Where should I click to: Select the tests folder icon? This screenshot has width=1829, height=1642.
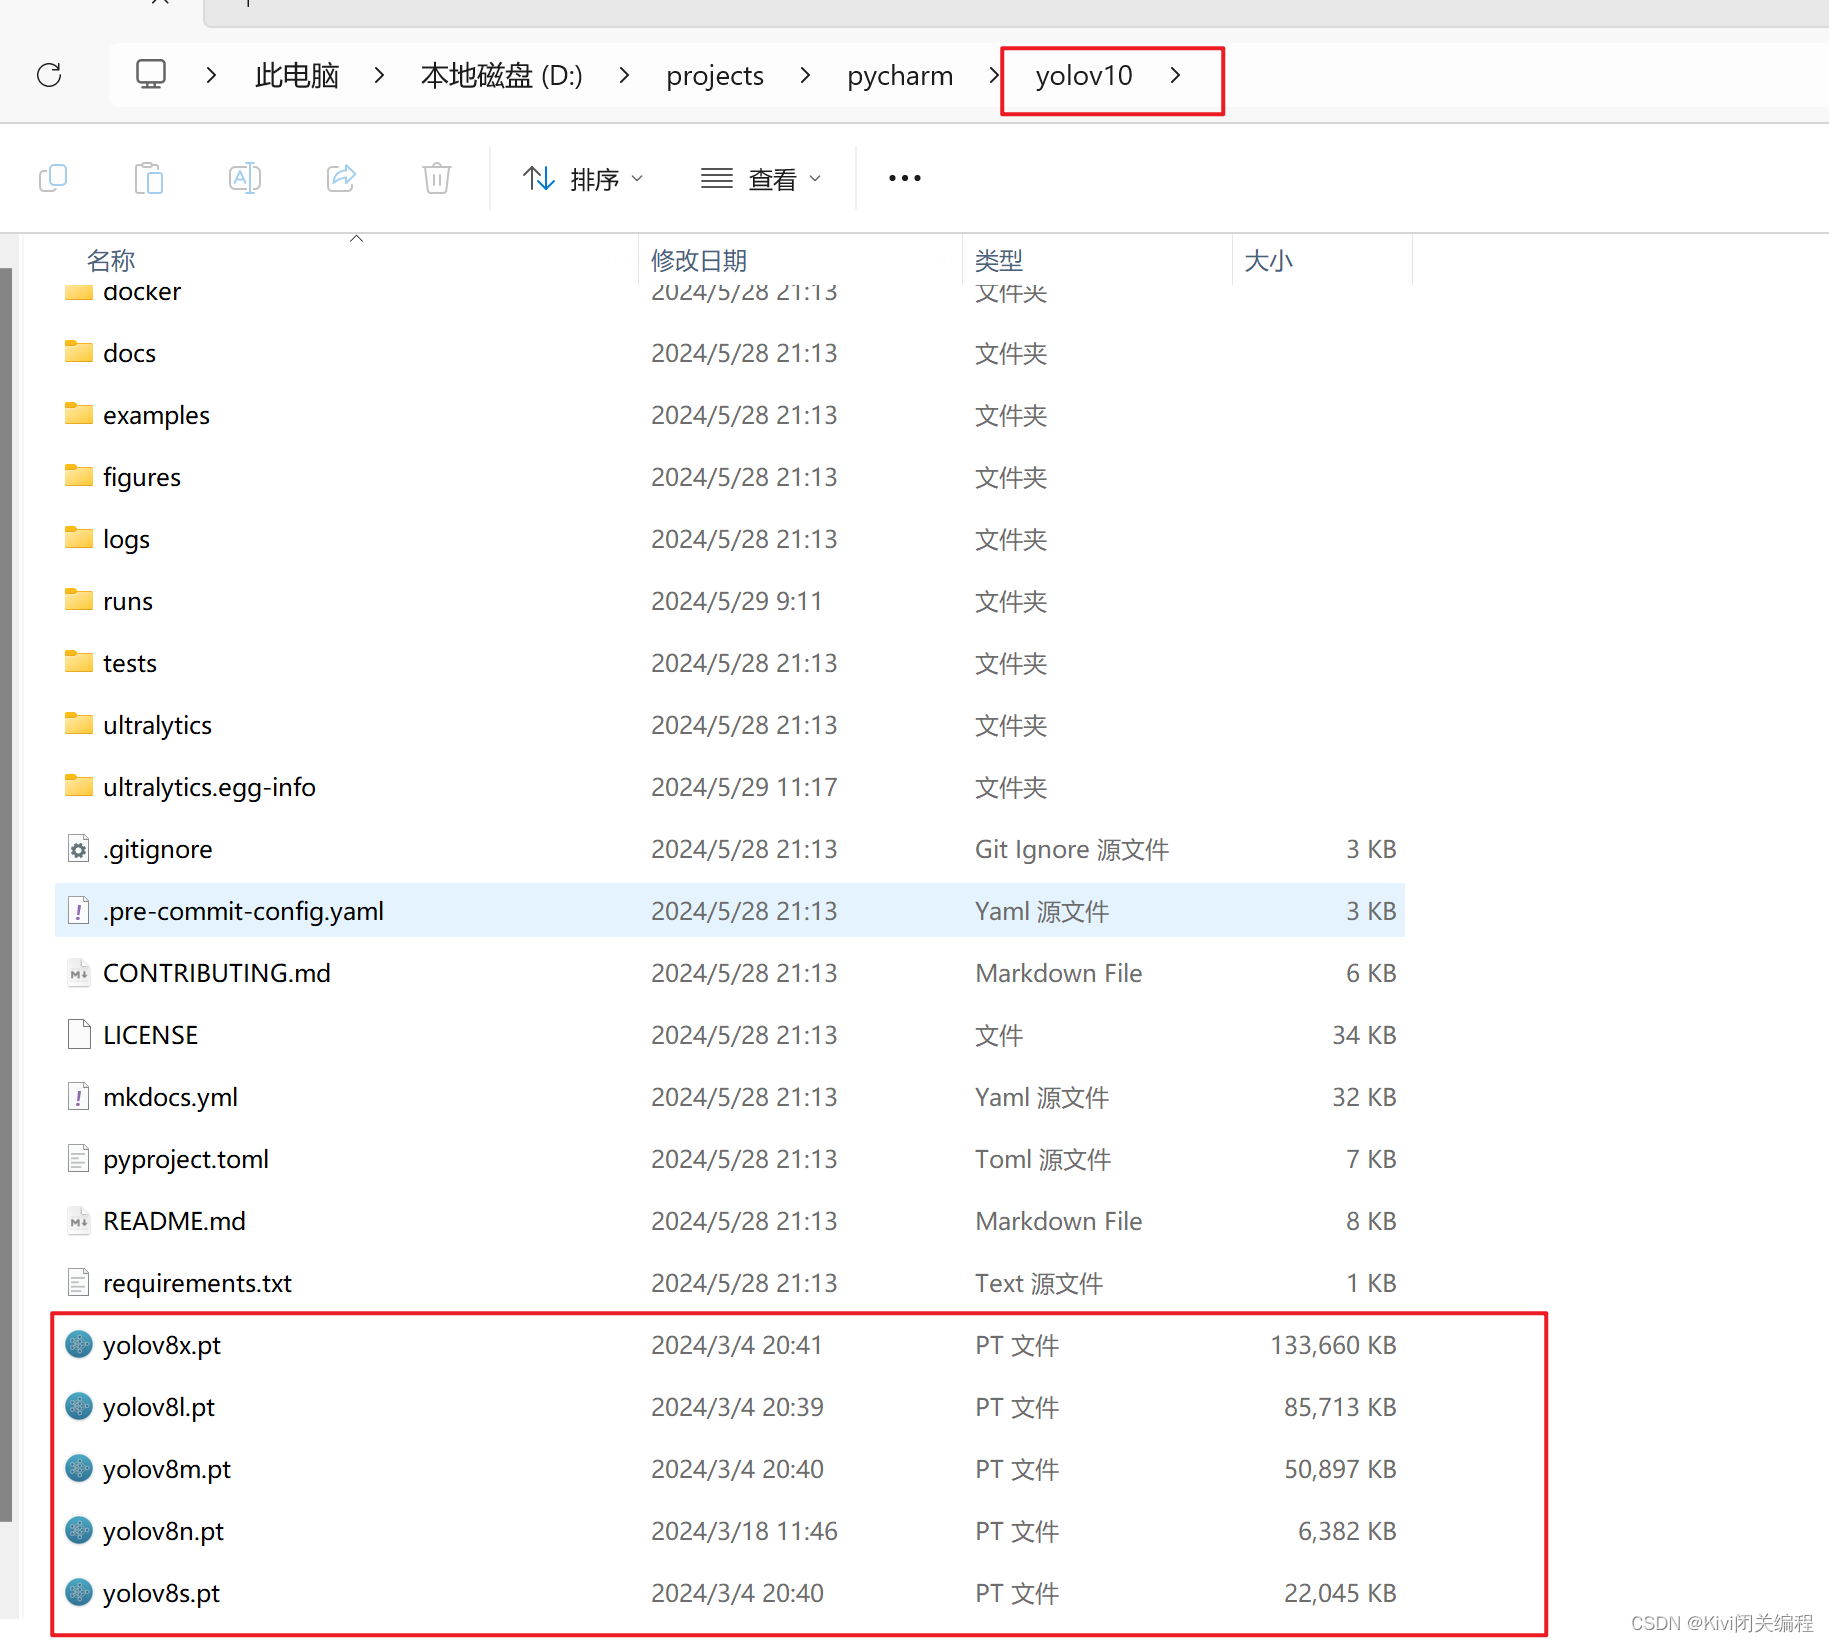[79, 662]
